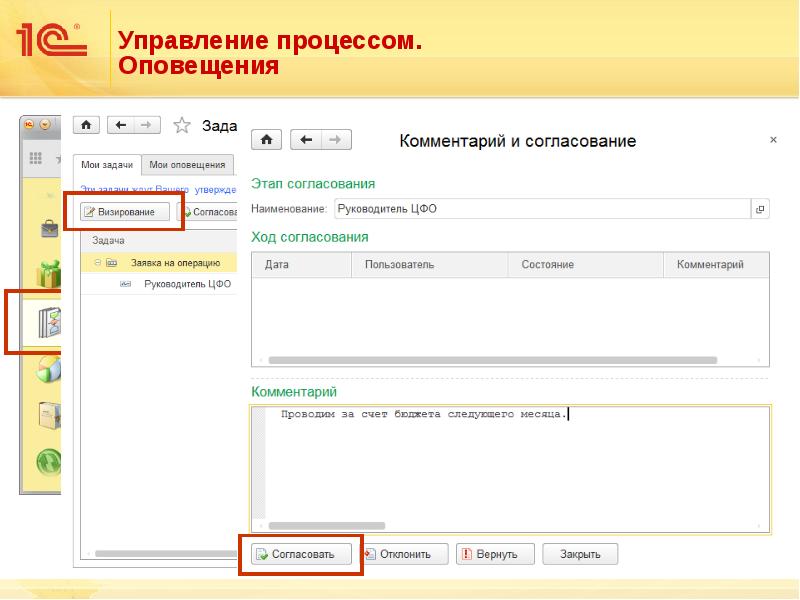
Task: Click the Согласовать button at dialog bottom
Action: (300, 554)
